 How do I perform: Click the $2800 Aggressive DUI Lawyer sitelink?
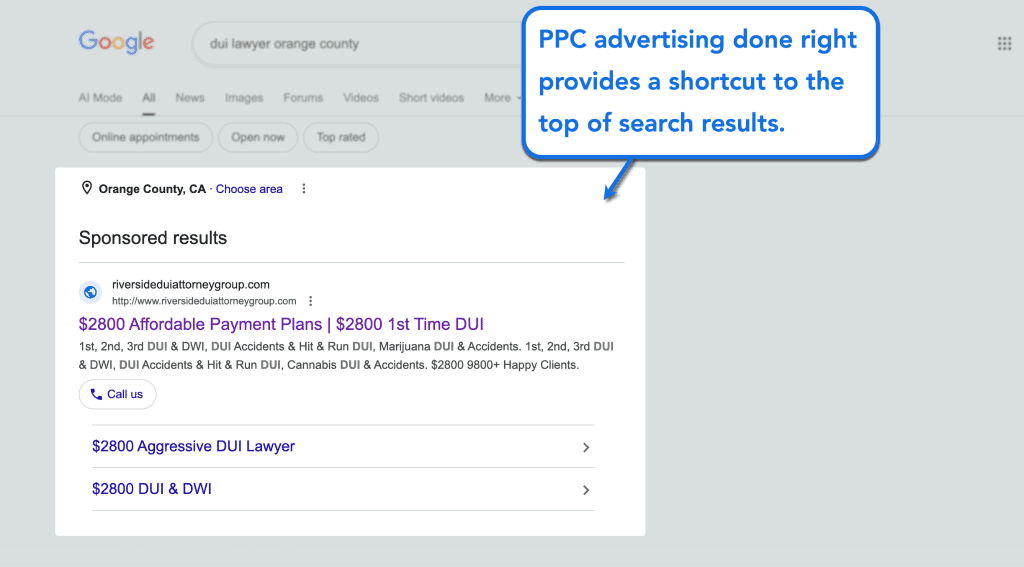(x=193, y=446)
